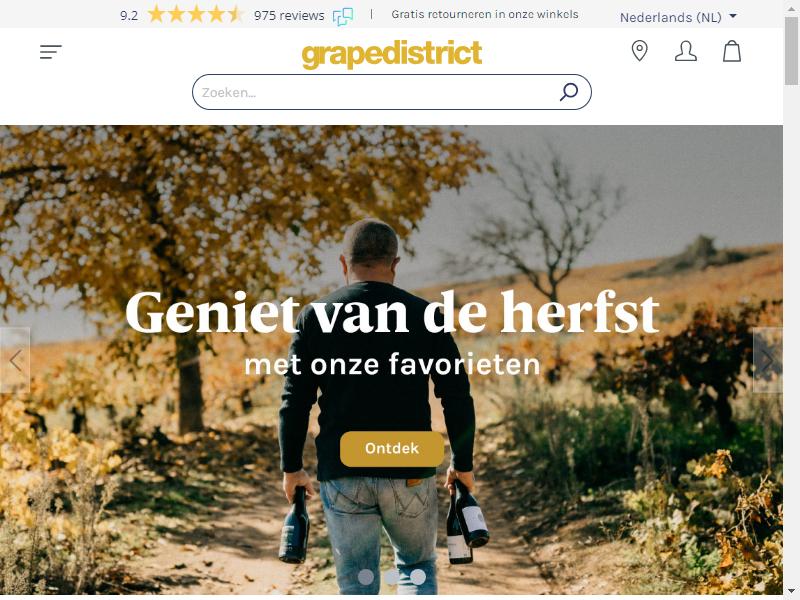Expand the Nederlands (NL) country dropdown
Screen dimensions: 800x600
pos(679,17)
